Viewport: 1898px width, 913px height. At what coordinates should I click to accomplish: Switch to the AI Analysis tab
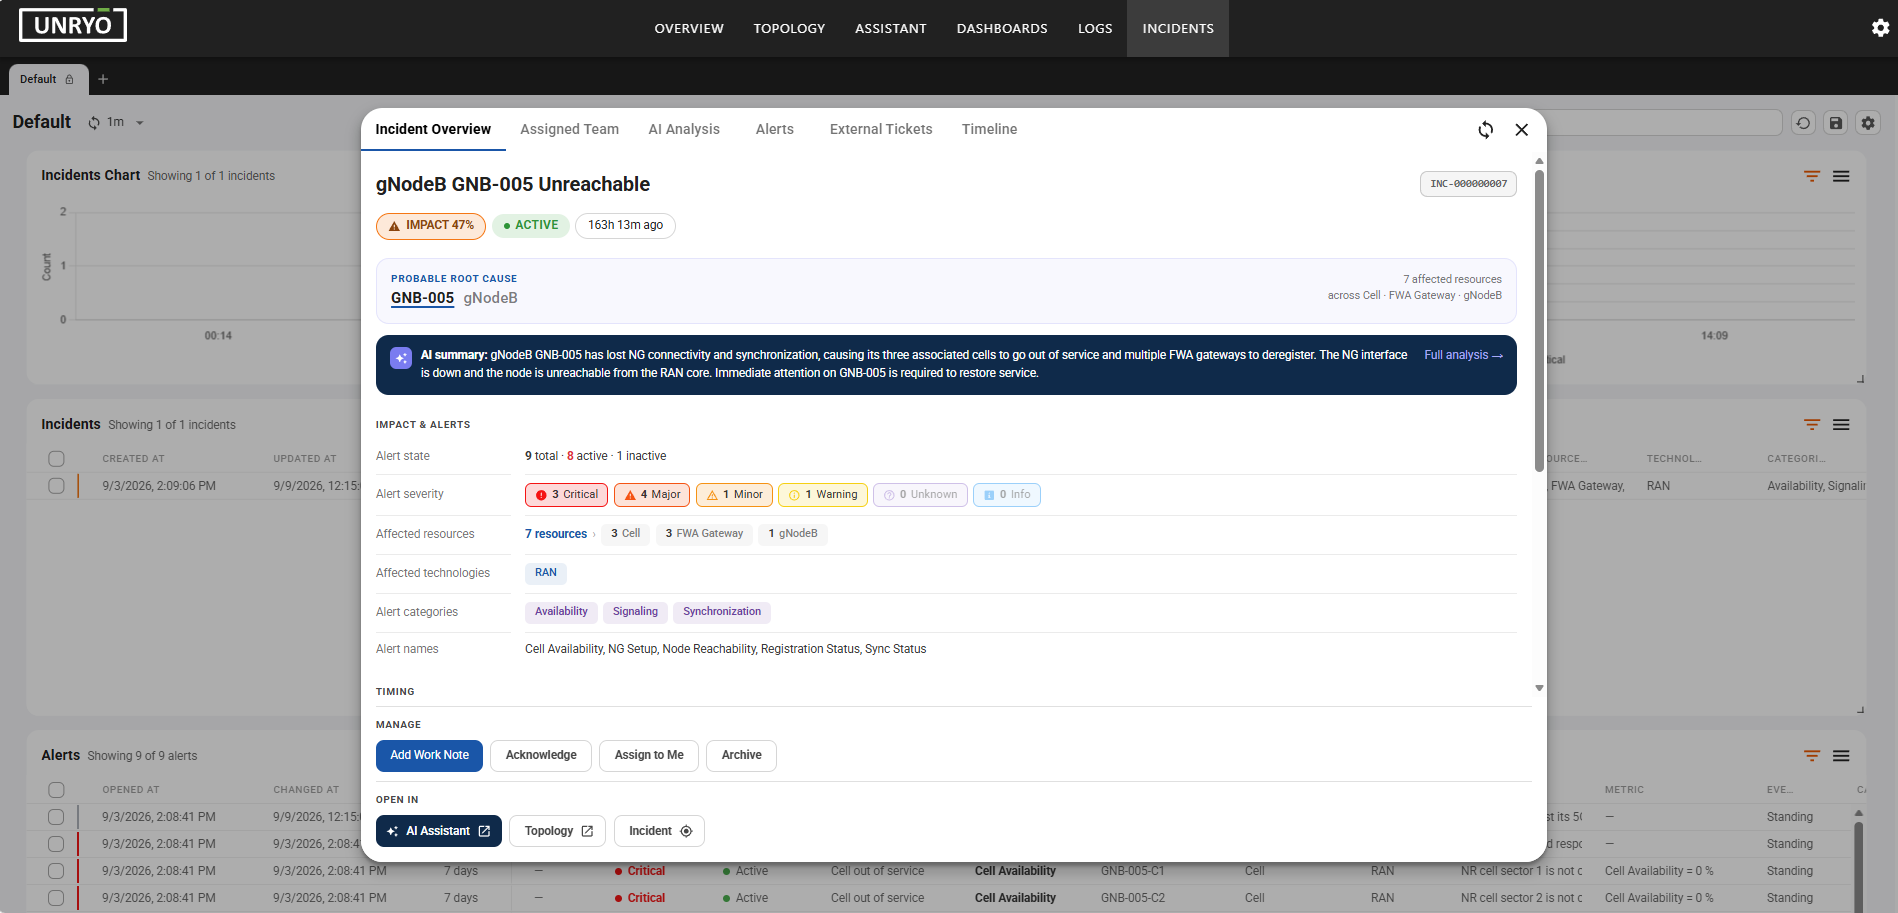[684, 129]
